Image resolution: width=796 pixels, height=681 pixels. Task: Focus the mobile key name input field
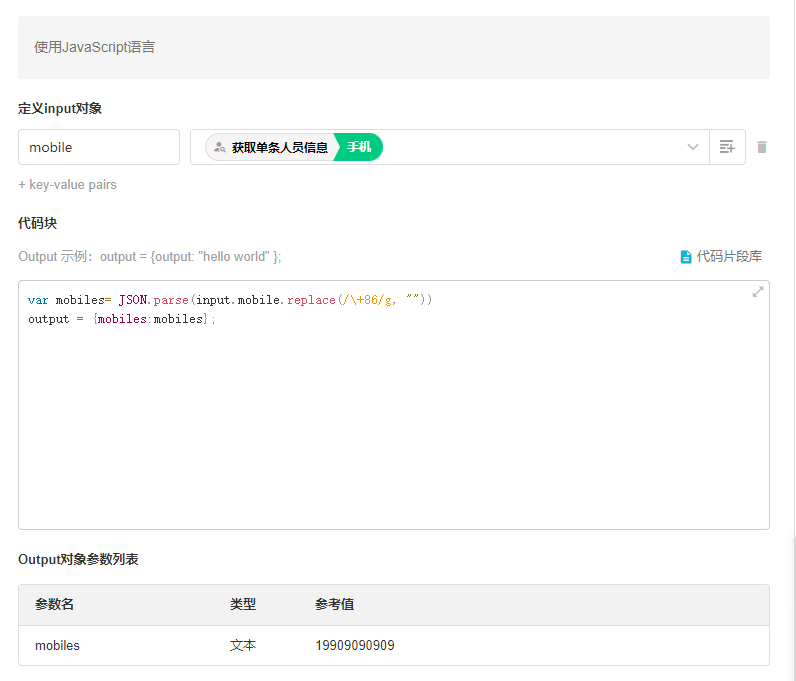pos(98,147)
